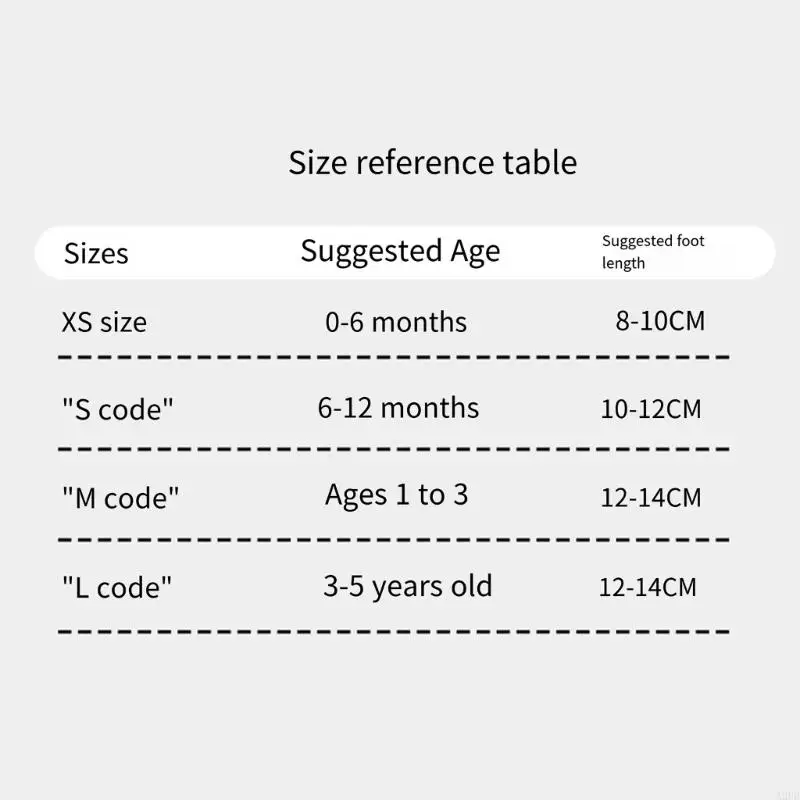Click the '6-12 months' age cell
This screenshot has width=800, height=800.
(398, 408)
